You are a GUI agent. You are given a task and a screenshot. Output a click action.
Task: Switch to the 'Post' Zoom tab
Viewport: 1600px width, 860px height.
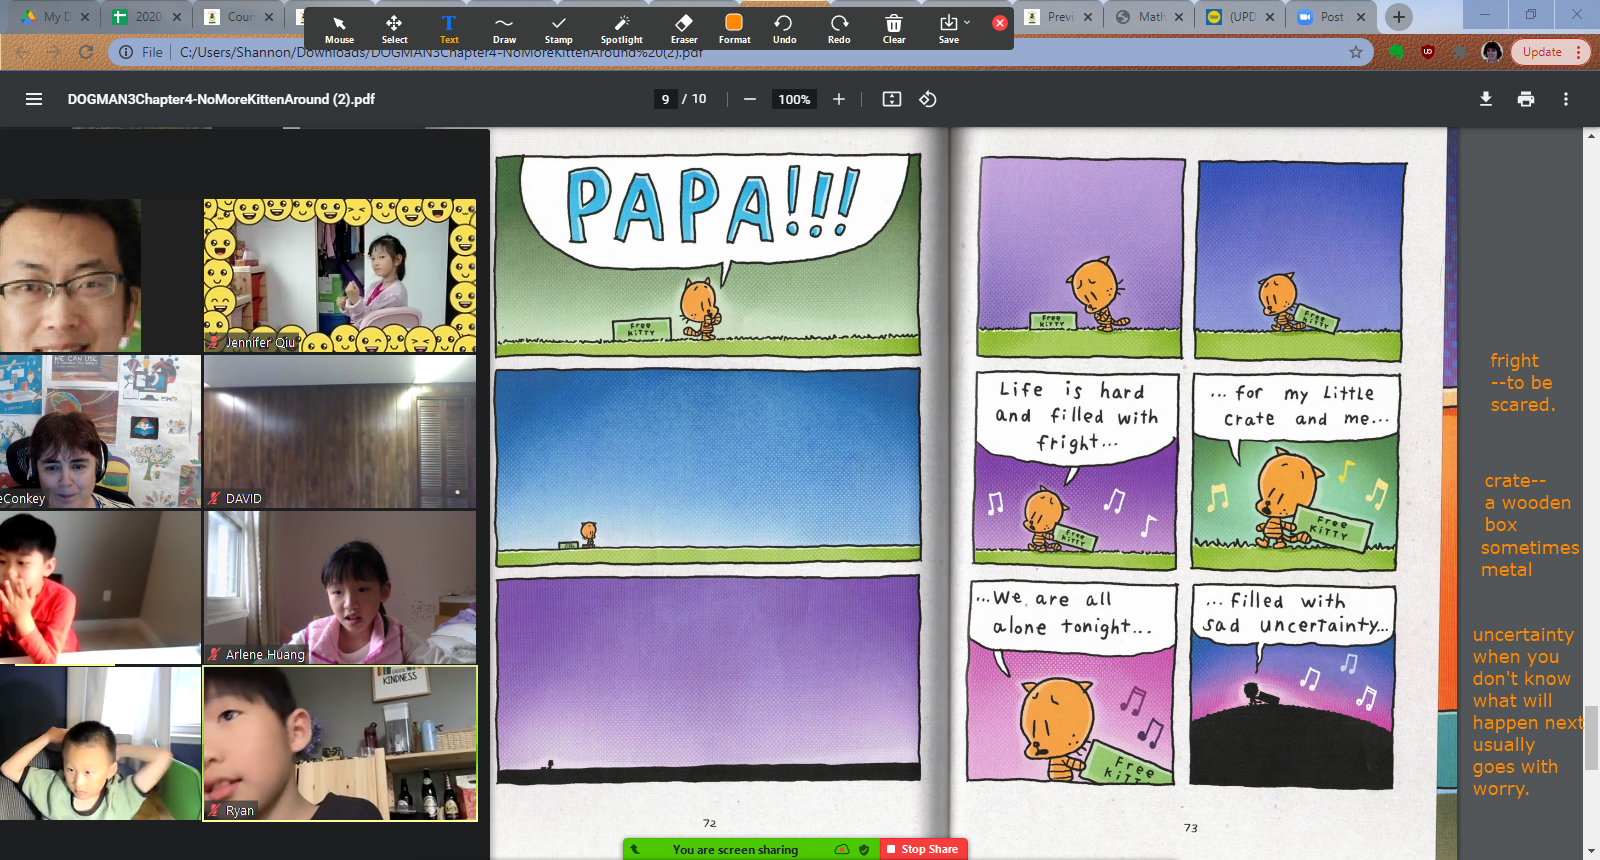point(1330,17)
